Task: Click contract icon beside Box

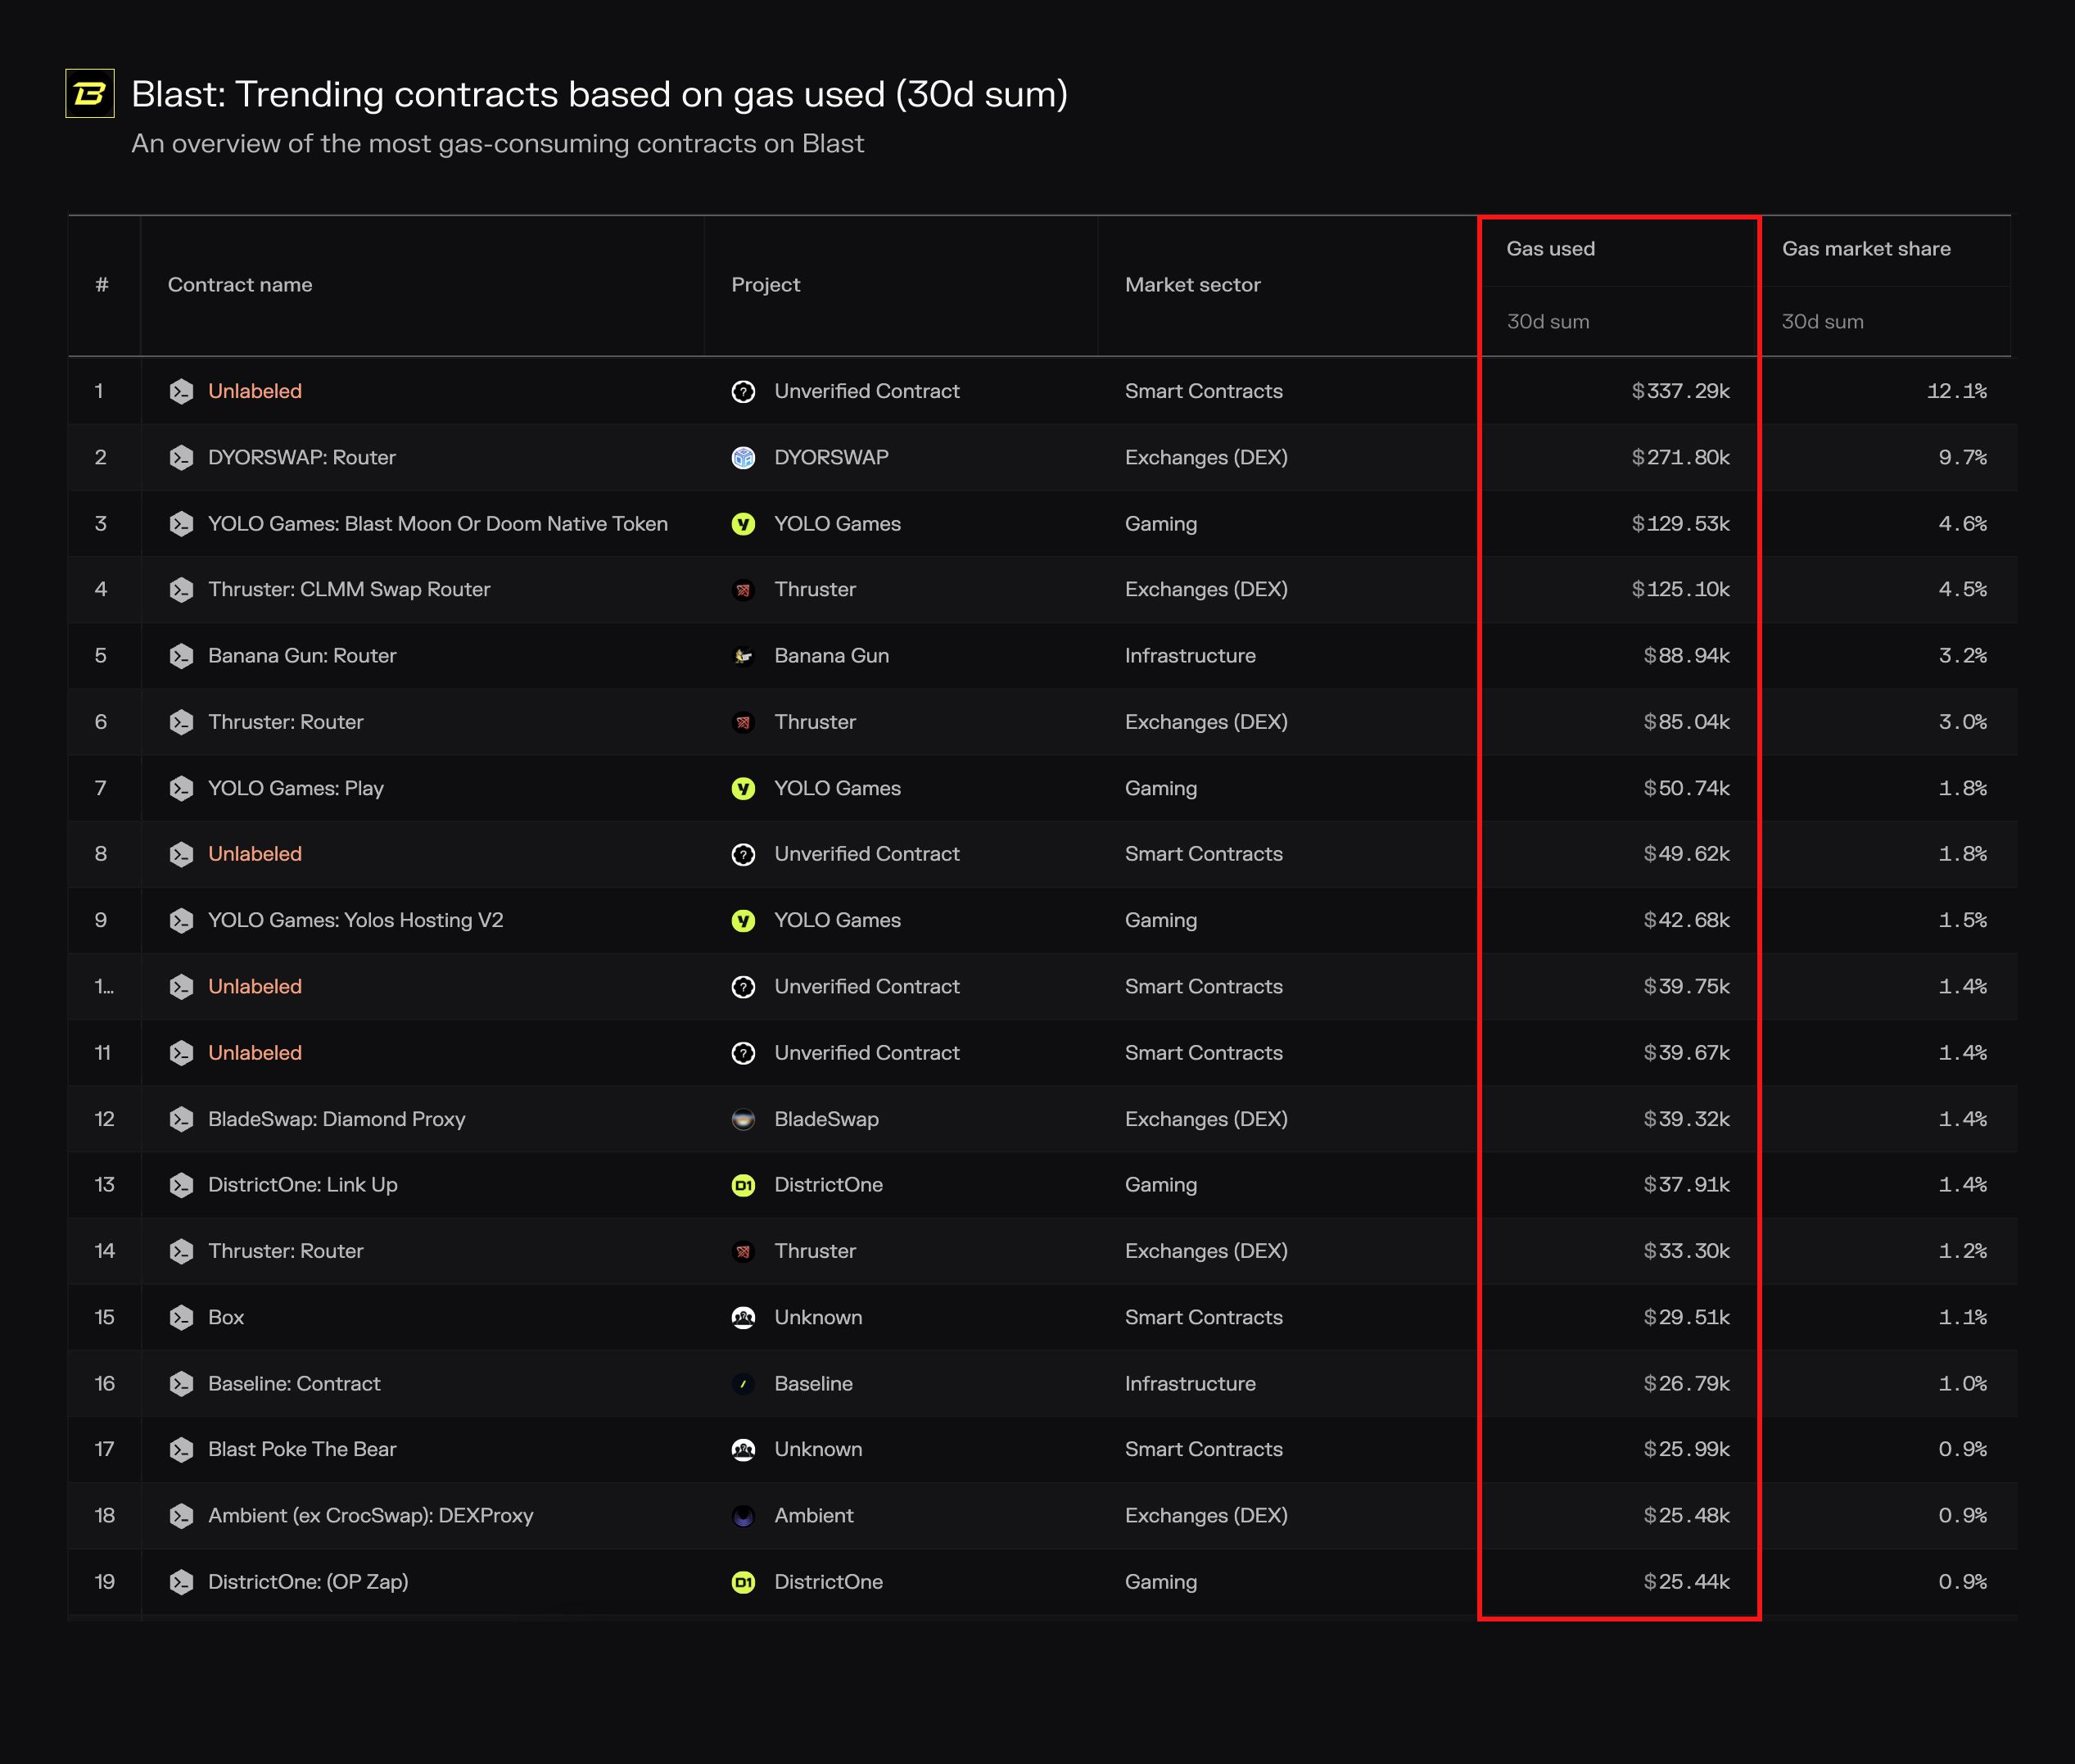Action: pos(181,1318)
